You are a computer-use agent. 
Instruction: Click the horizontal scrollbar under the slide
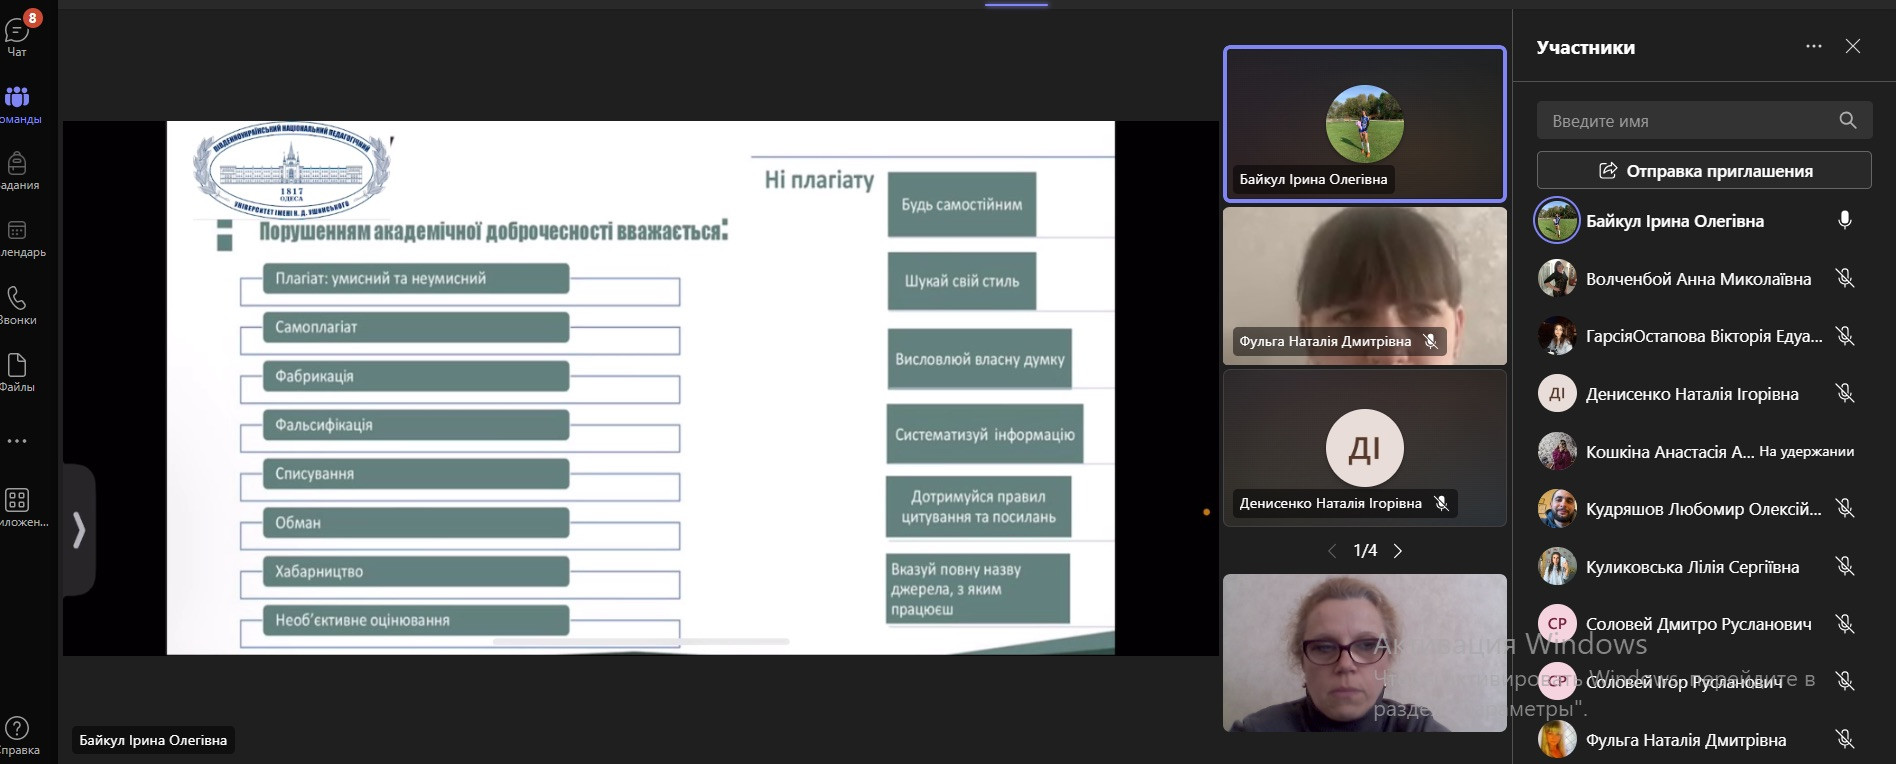[641, 641]
